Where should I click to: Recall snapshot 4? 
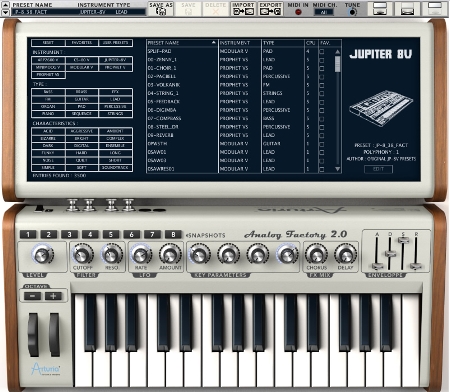pos(90,234)
